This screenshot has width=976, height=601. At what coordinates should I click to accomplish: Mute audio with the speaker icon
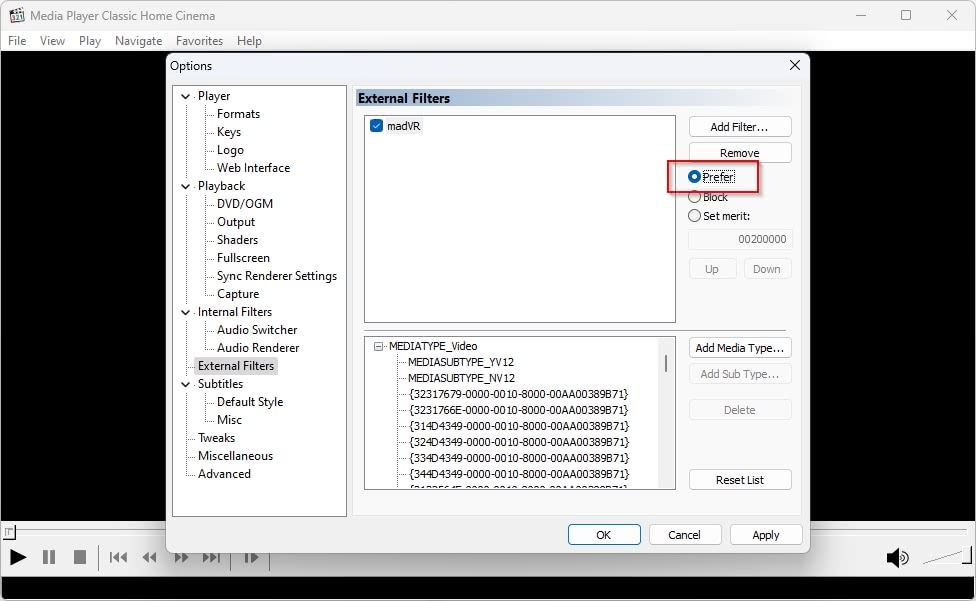pos(897,557)
